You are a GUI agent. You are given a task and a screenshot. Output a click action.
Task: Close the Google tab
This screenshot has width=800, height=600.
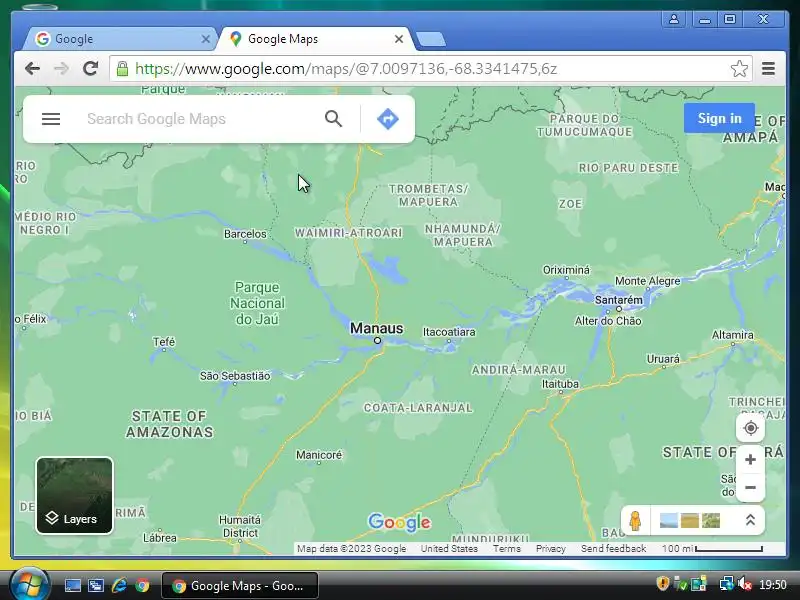pos(206,39)
